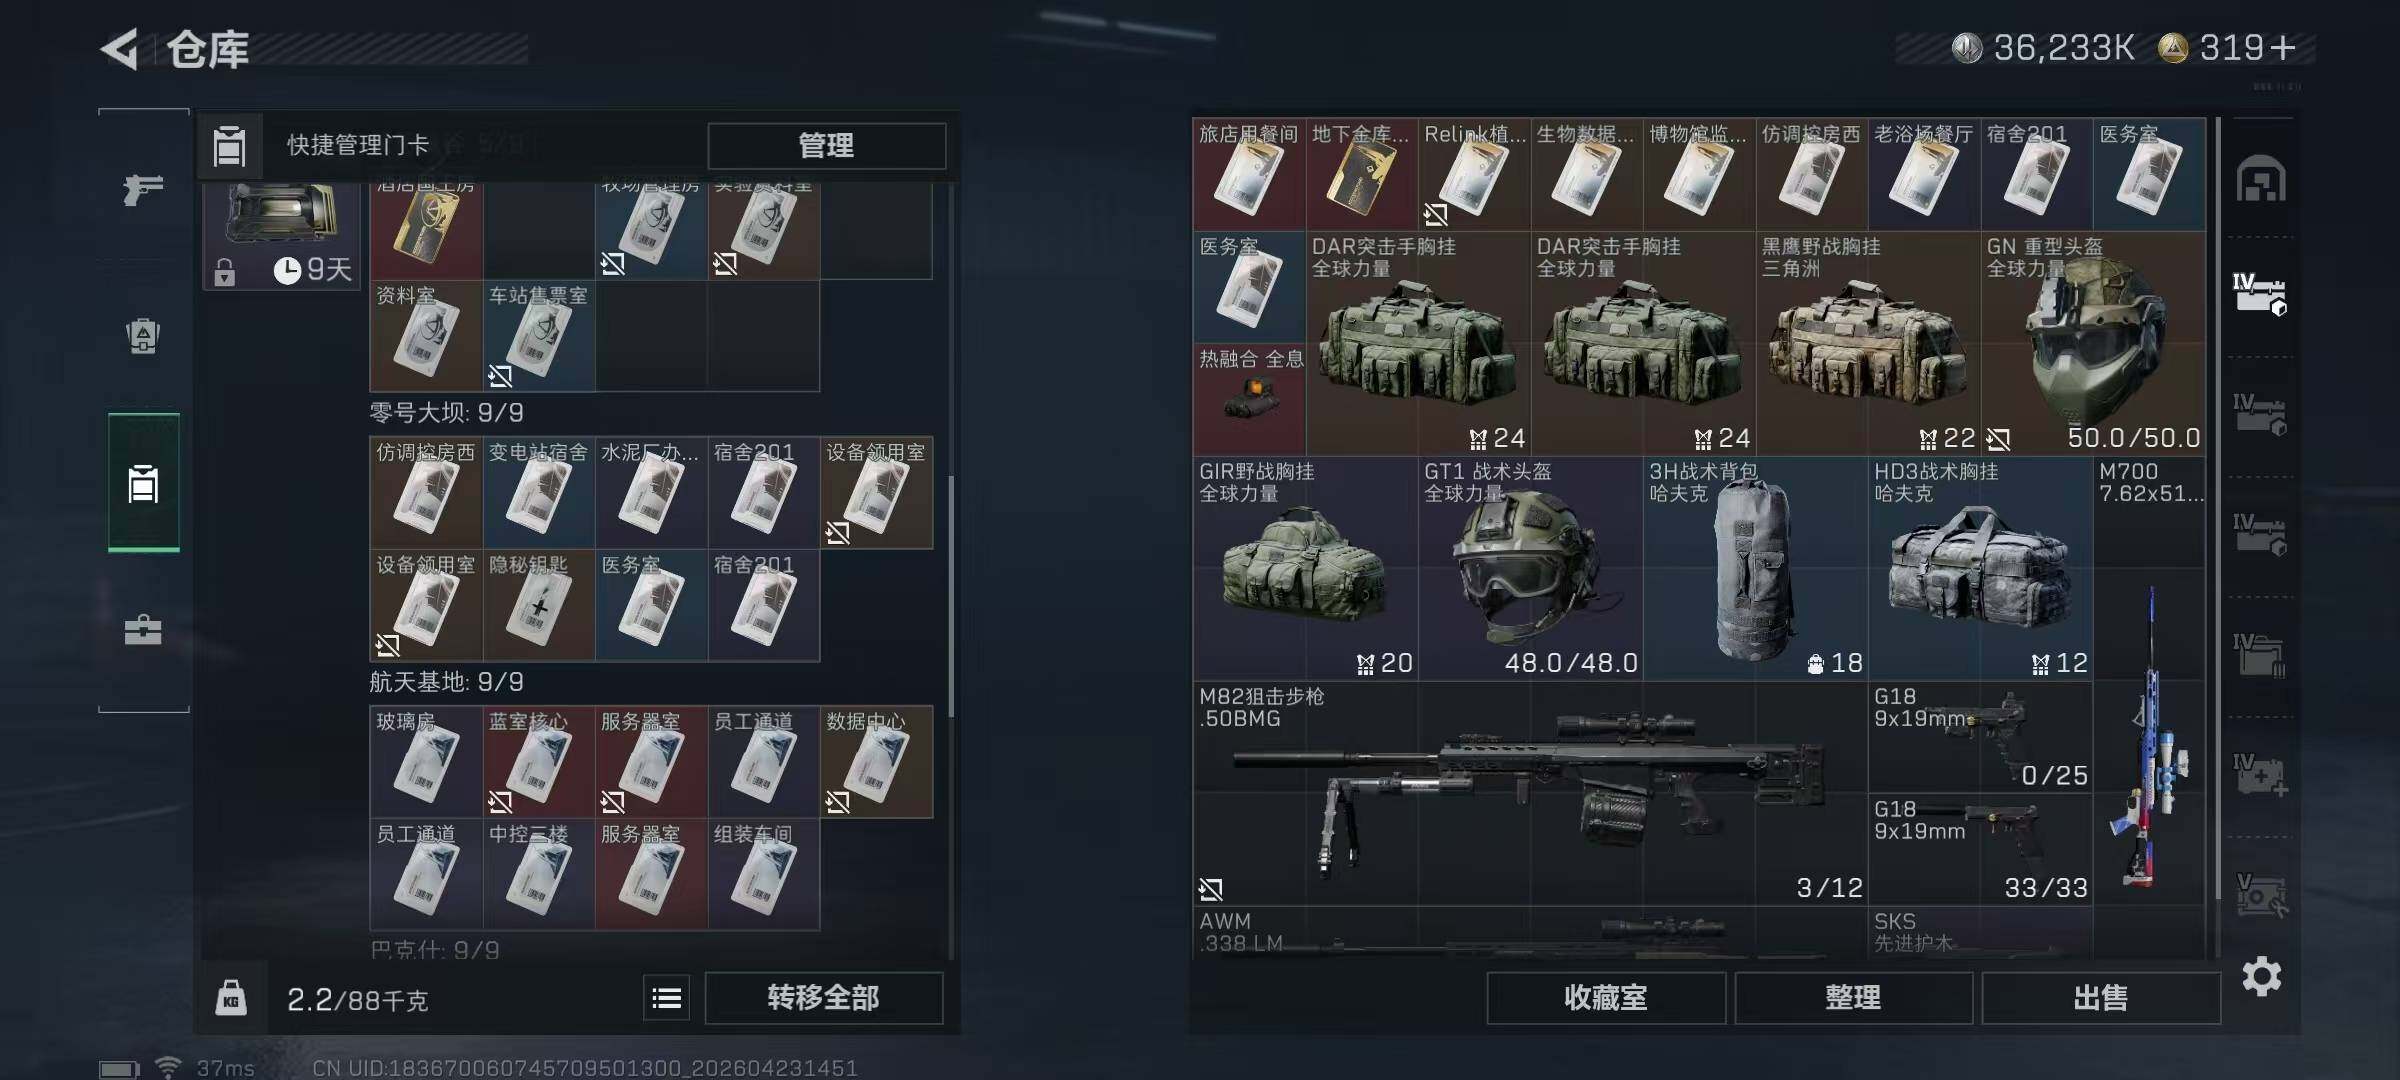
Task: Open the settings gear icon at bottom right
Action: coord(2261,976)
